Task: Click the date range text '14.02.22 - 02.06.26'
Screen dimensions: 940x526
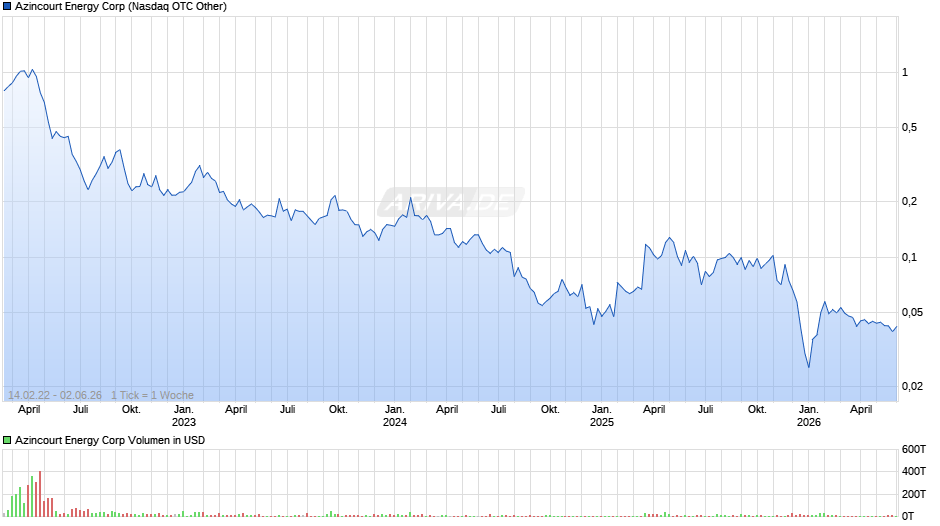Action: click(55, 395)
